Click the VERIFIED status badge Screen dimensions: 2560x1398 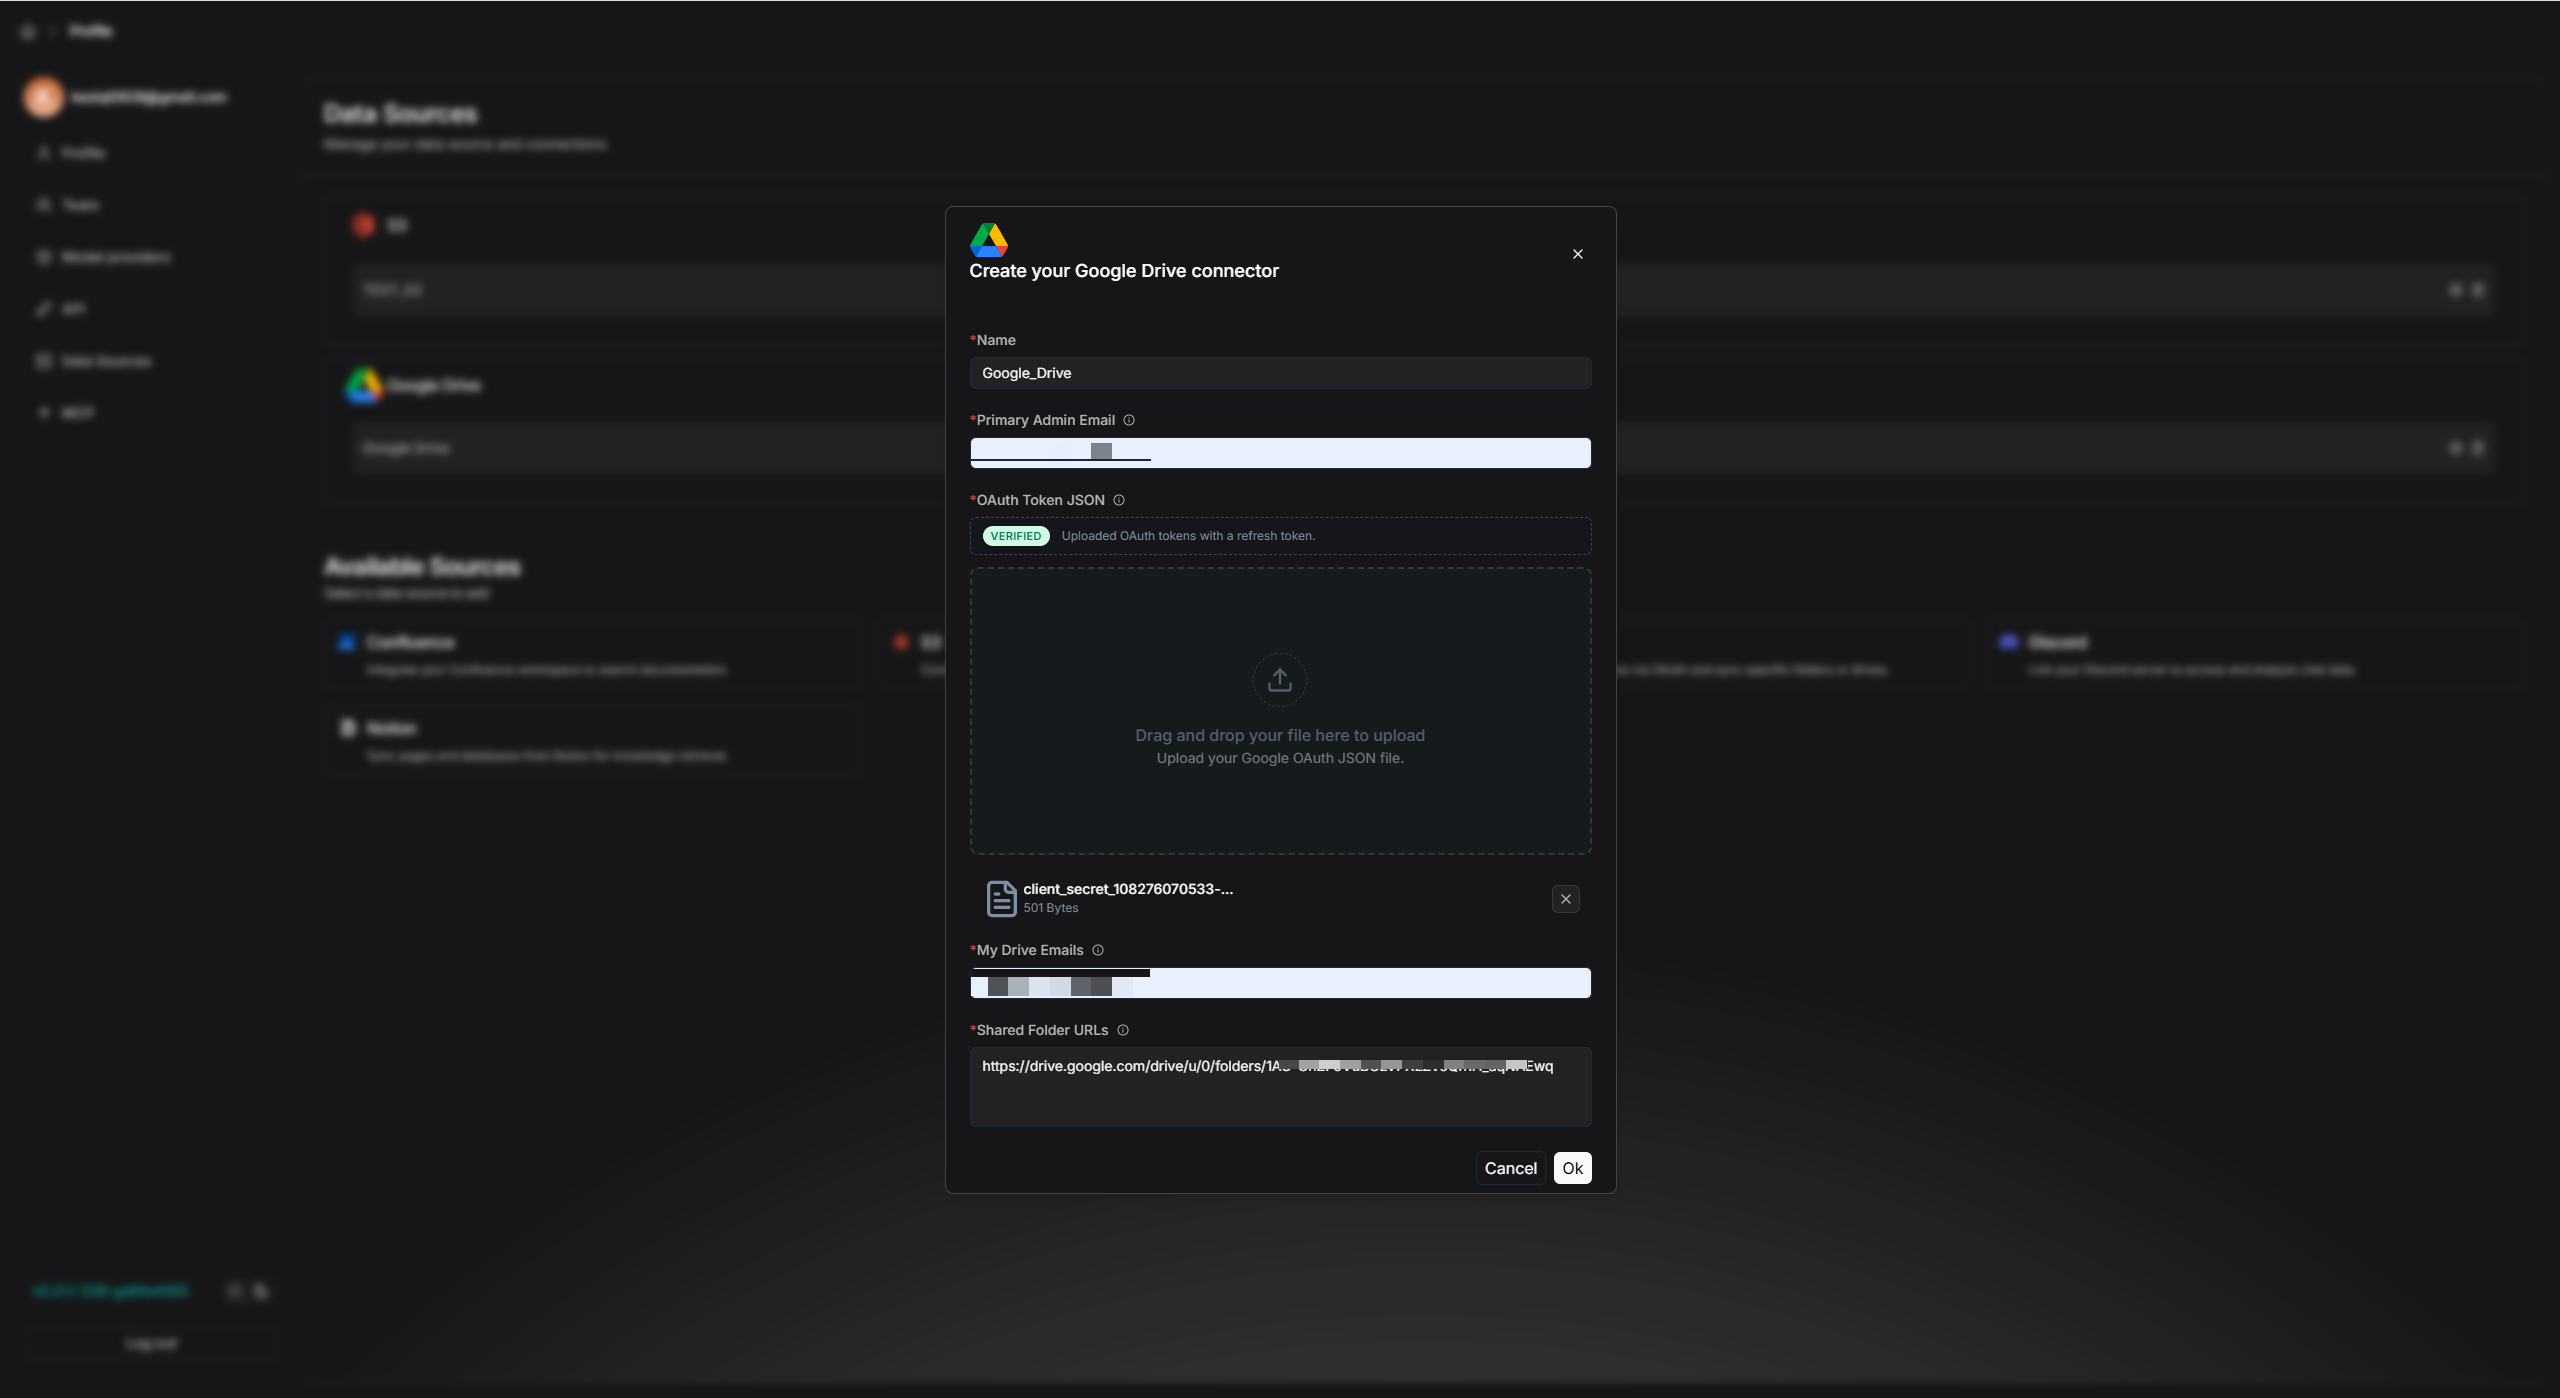1016,536
